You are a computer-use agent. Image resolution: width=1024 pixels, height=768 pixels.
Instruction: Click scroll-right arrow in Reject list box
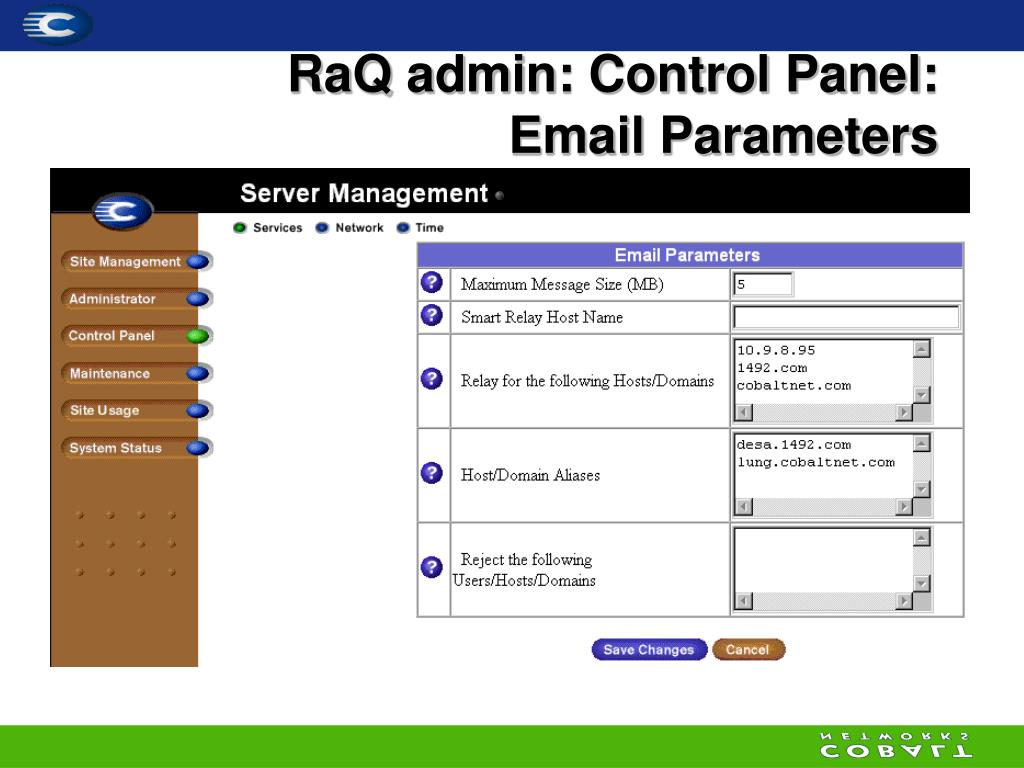tap(904, 601)
